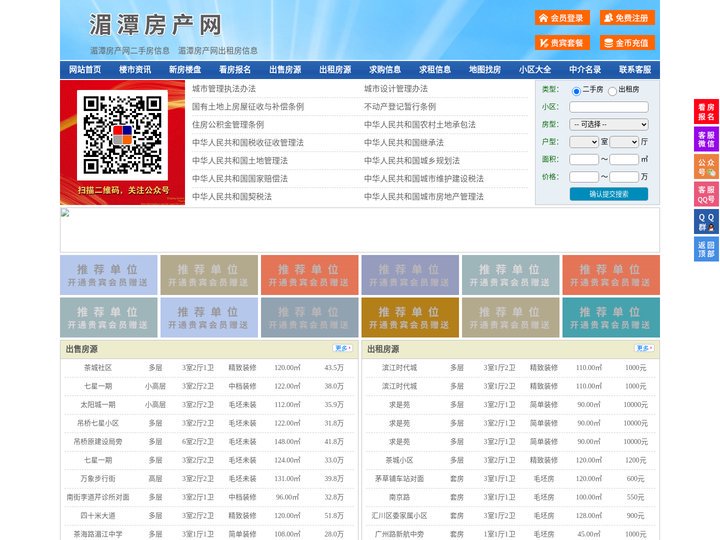The height and width of the screenshot is (540, 720).
Task: Click the QR code image banner
Action: tap(123, 142)
